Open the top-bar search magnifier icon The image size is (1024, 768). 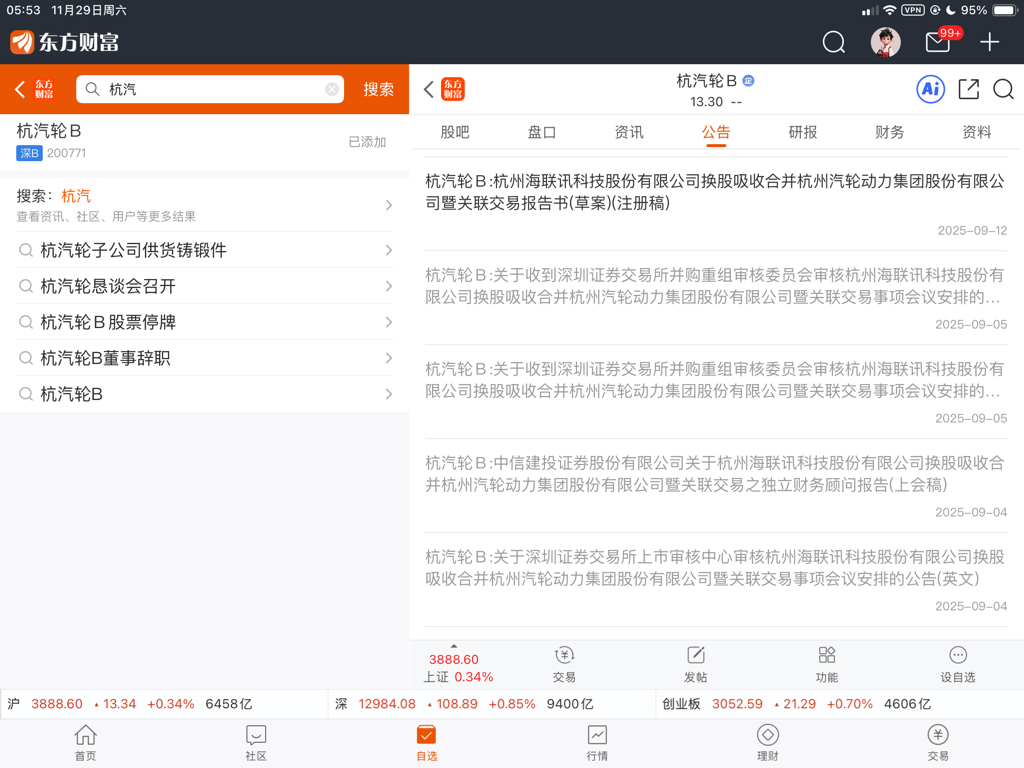[x=833, y=42]
